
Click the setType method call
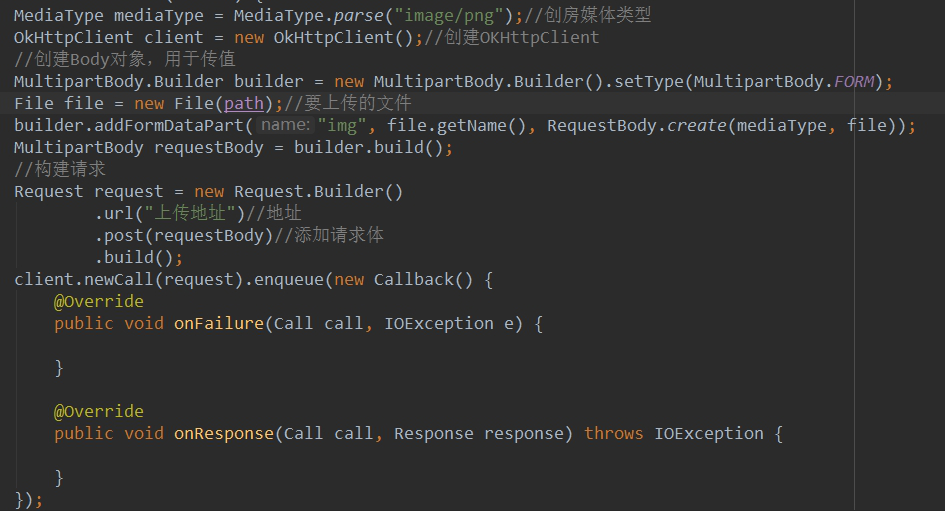tap(648, 81)
